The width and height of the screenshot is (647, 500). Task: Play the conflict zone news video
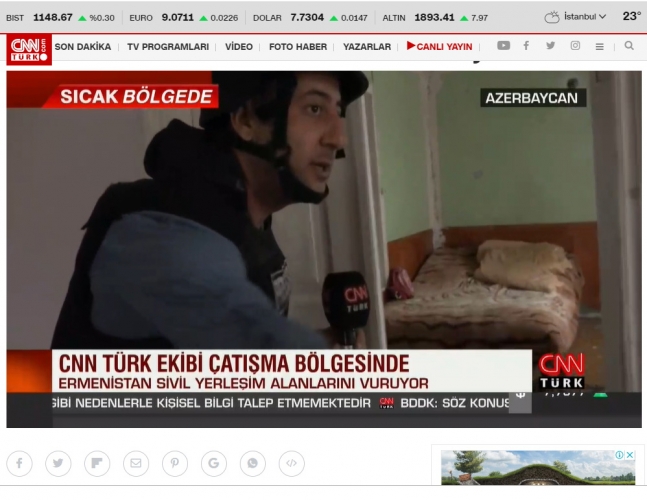(324, 249)
